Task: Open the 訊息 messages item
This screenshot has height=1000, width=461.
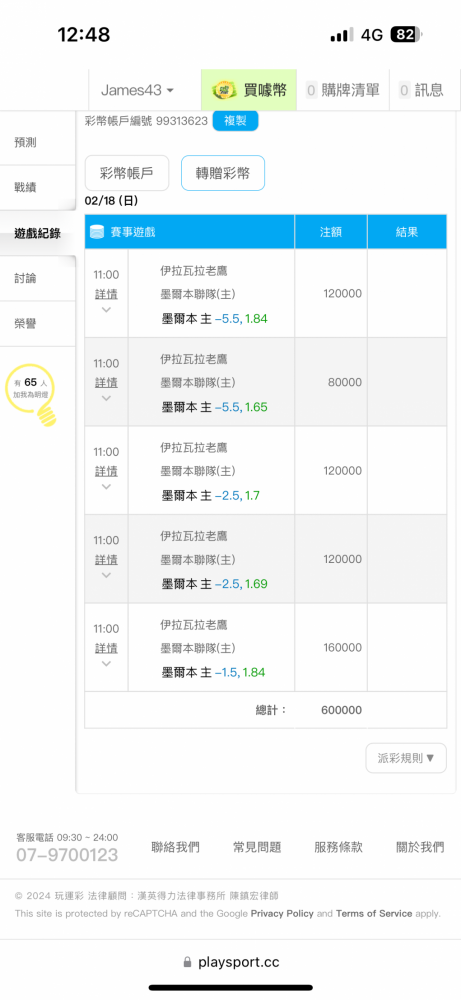Action: click(x=421, y=90)
